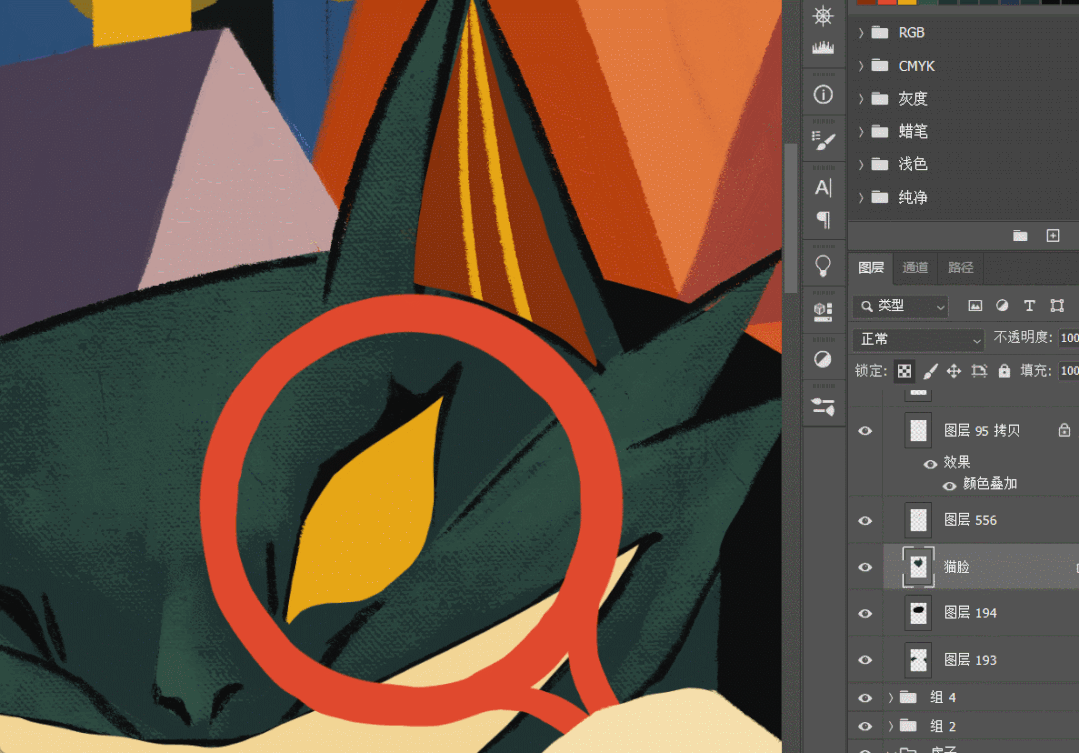Open the 类型 layer filter dropdown
1079x753 pixels.
[901, 306]
